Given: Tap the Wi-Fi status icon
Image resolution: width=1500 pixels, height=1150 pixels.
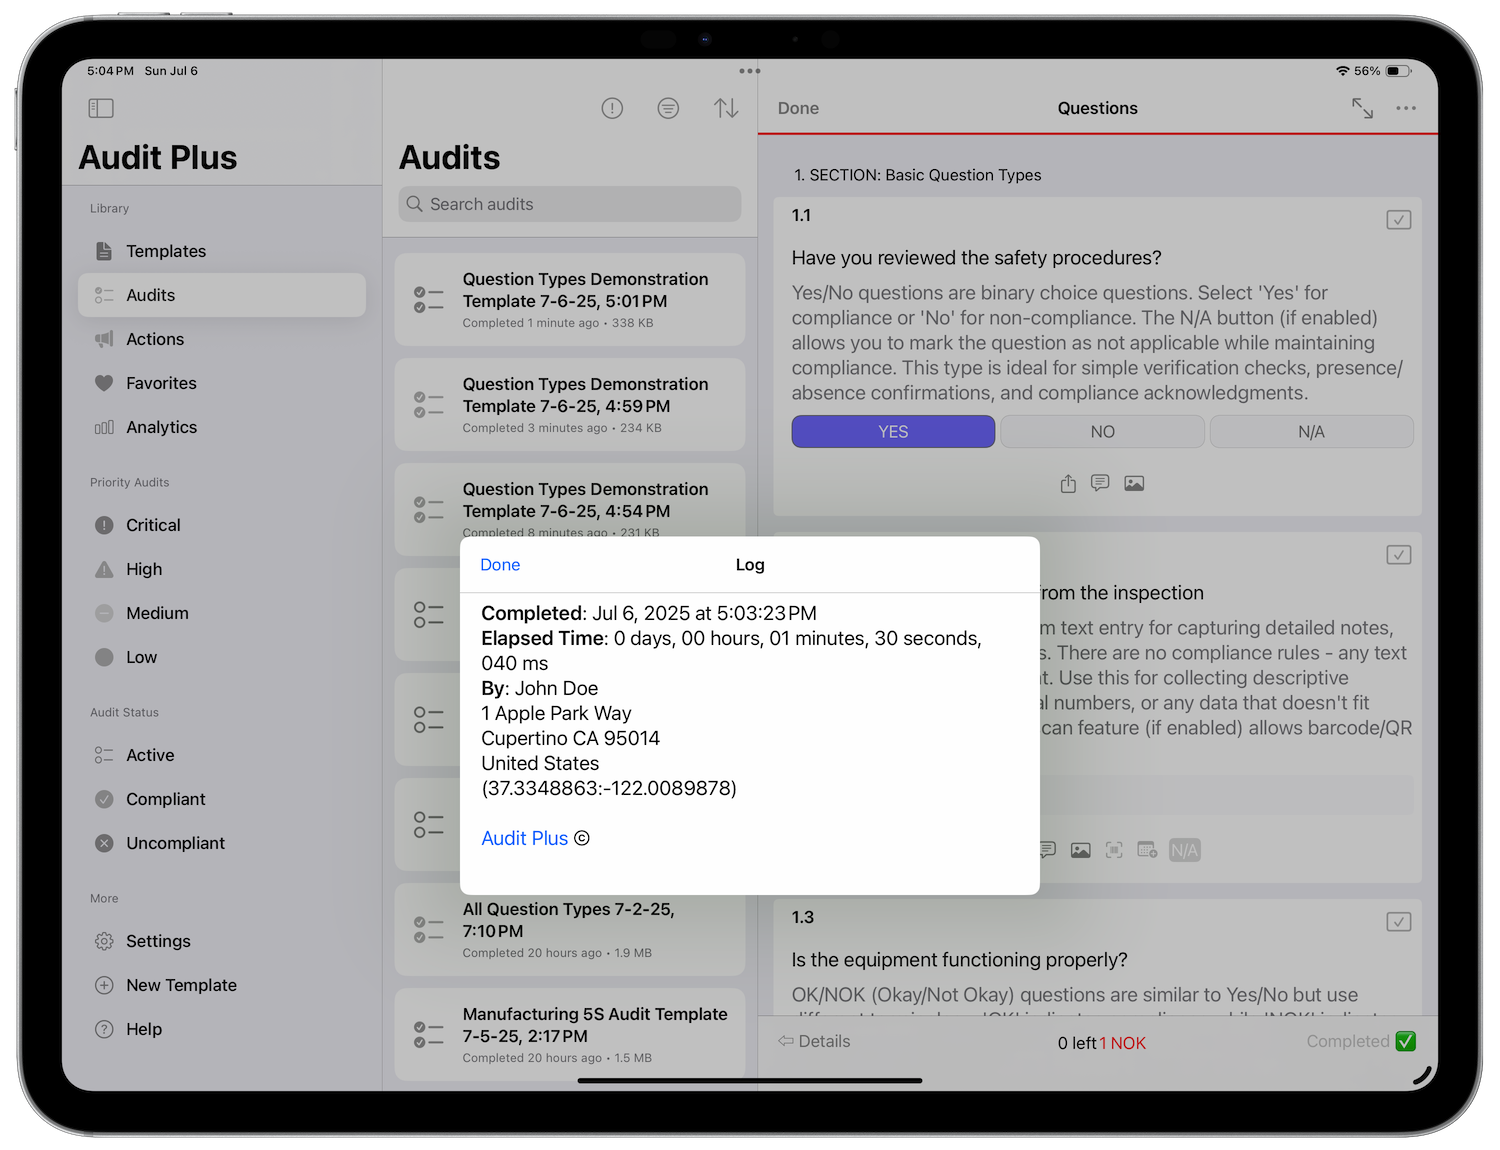Looking at the screenshot, I should (1343, 71).
